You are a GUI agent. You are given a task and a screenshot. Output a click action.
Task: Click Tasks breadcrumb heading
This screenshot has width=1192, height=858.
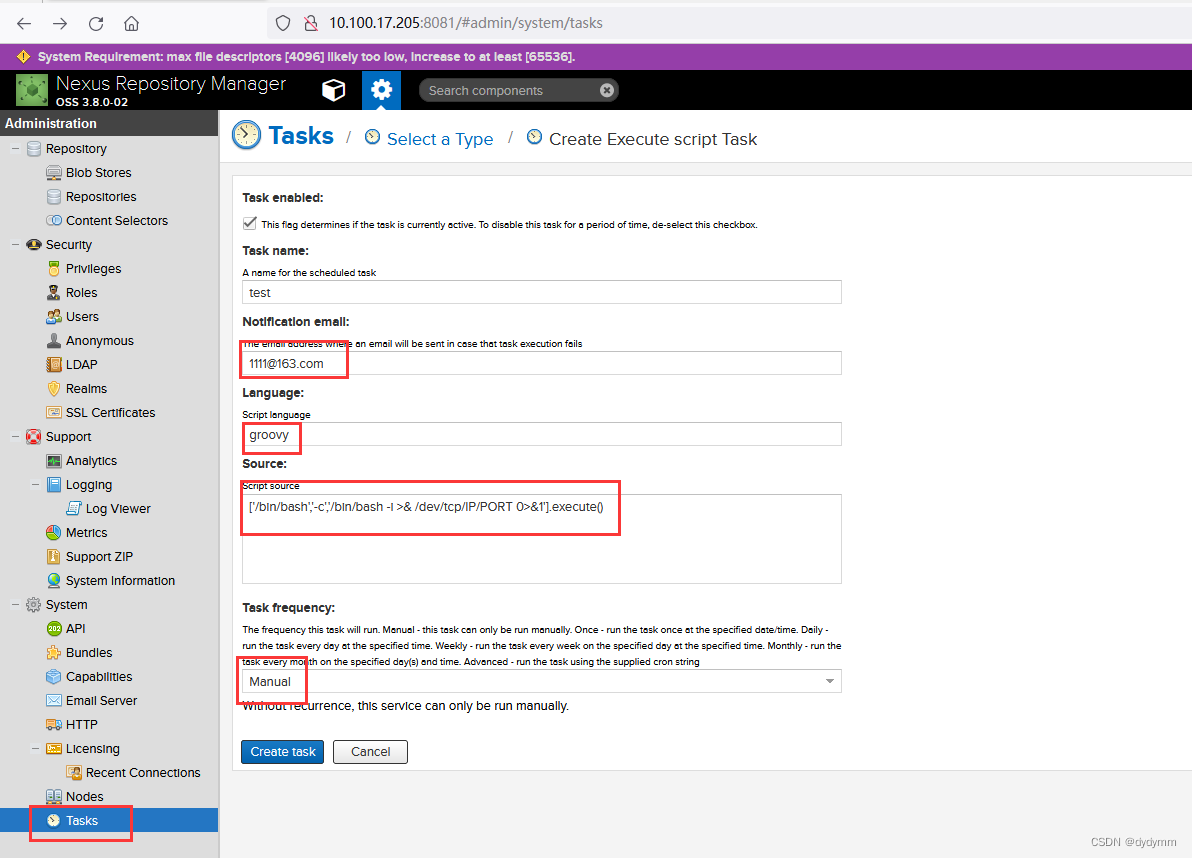pos(301,136)
